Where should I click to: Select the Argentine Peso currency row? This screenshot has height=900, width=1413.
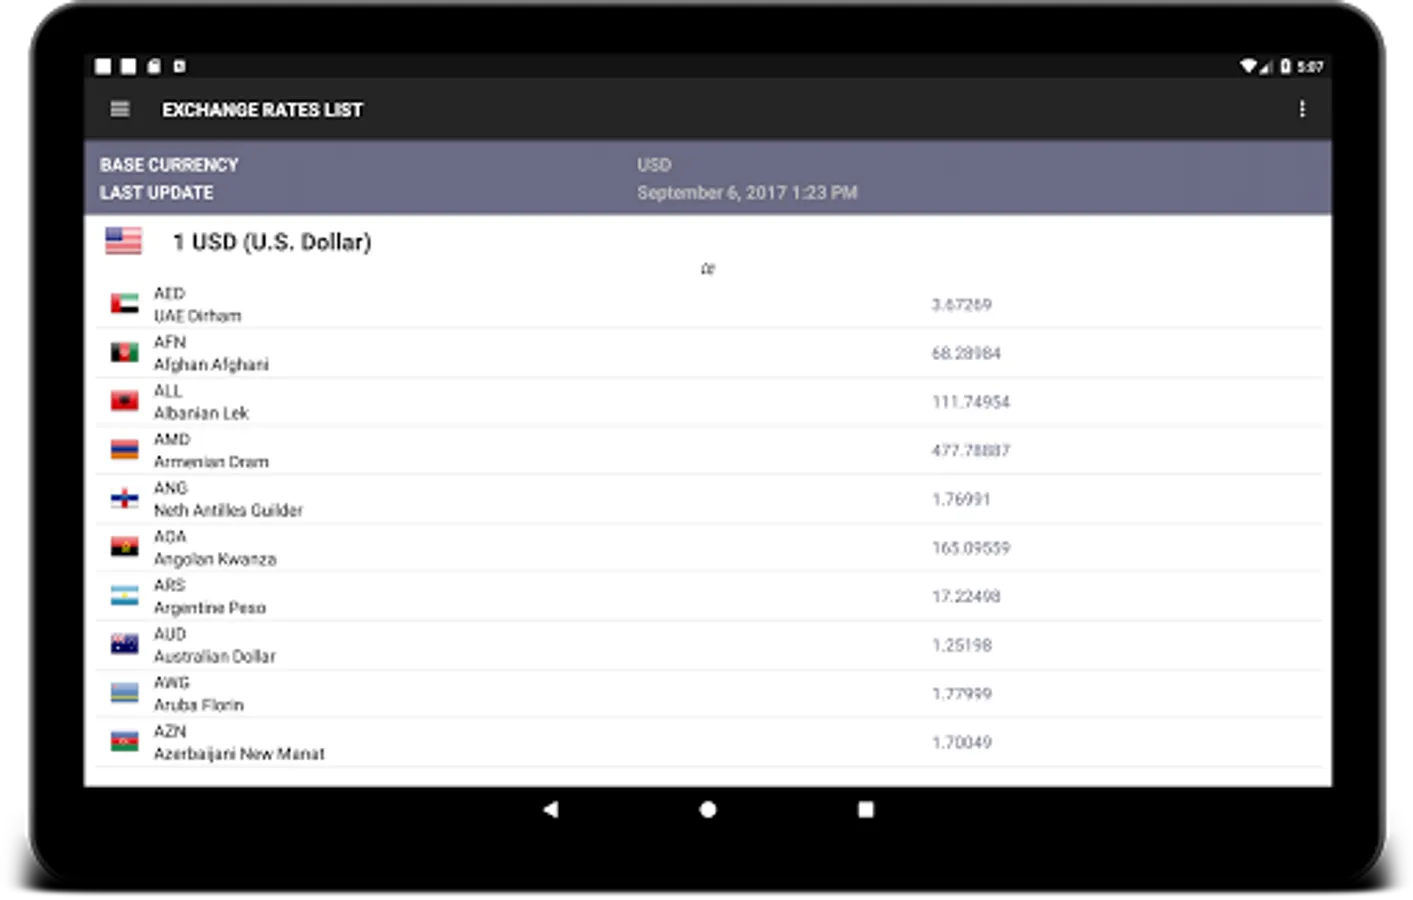[x=708, y=596]
